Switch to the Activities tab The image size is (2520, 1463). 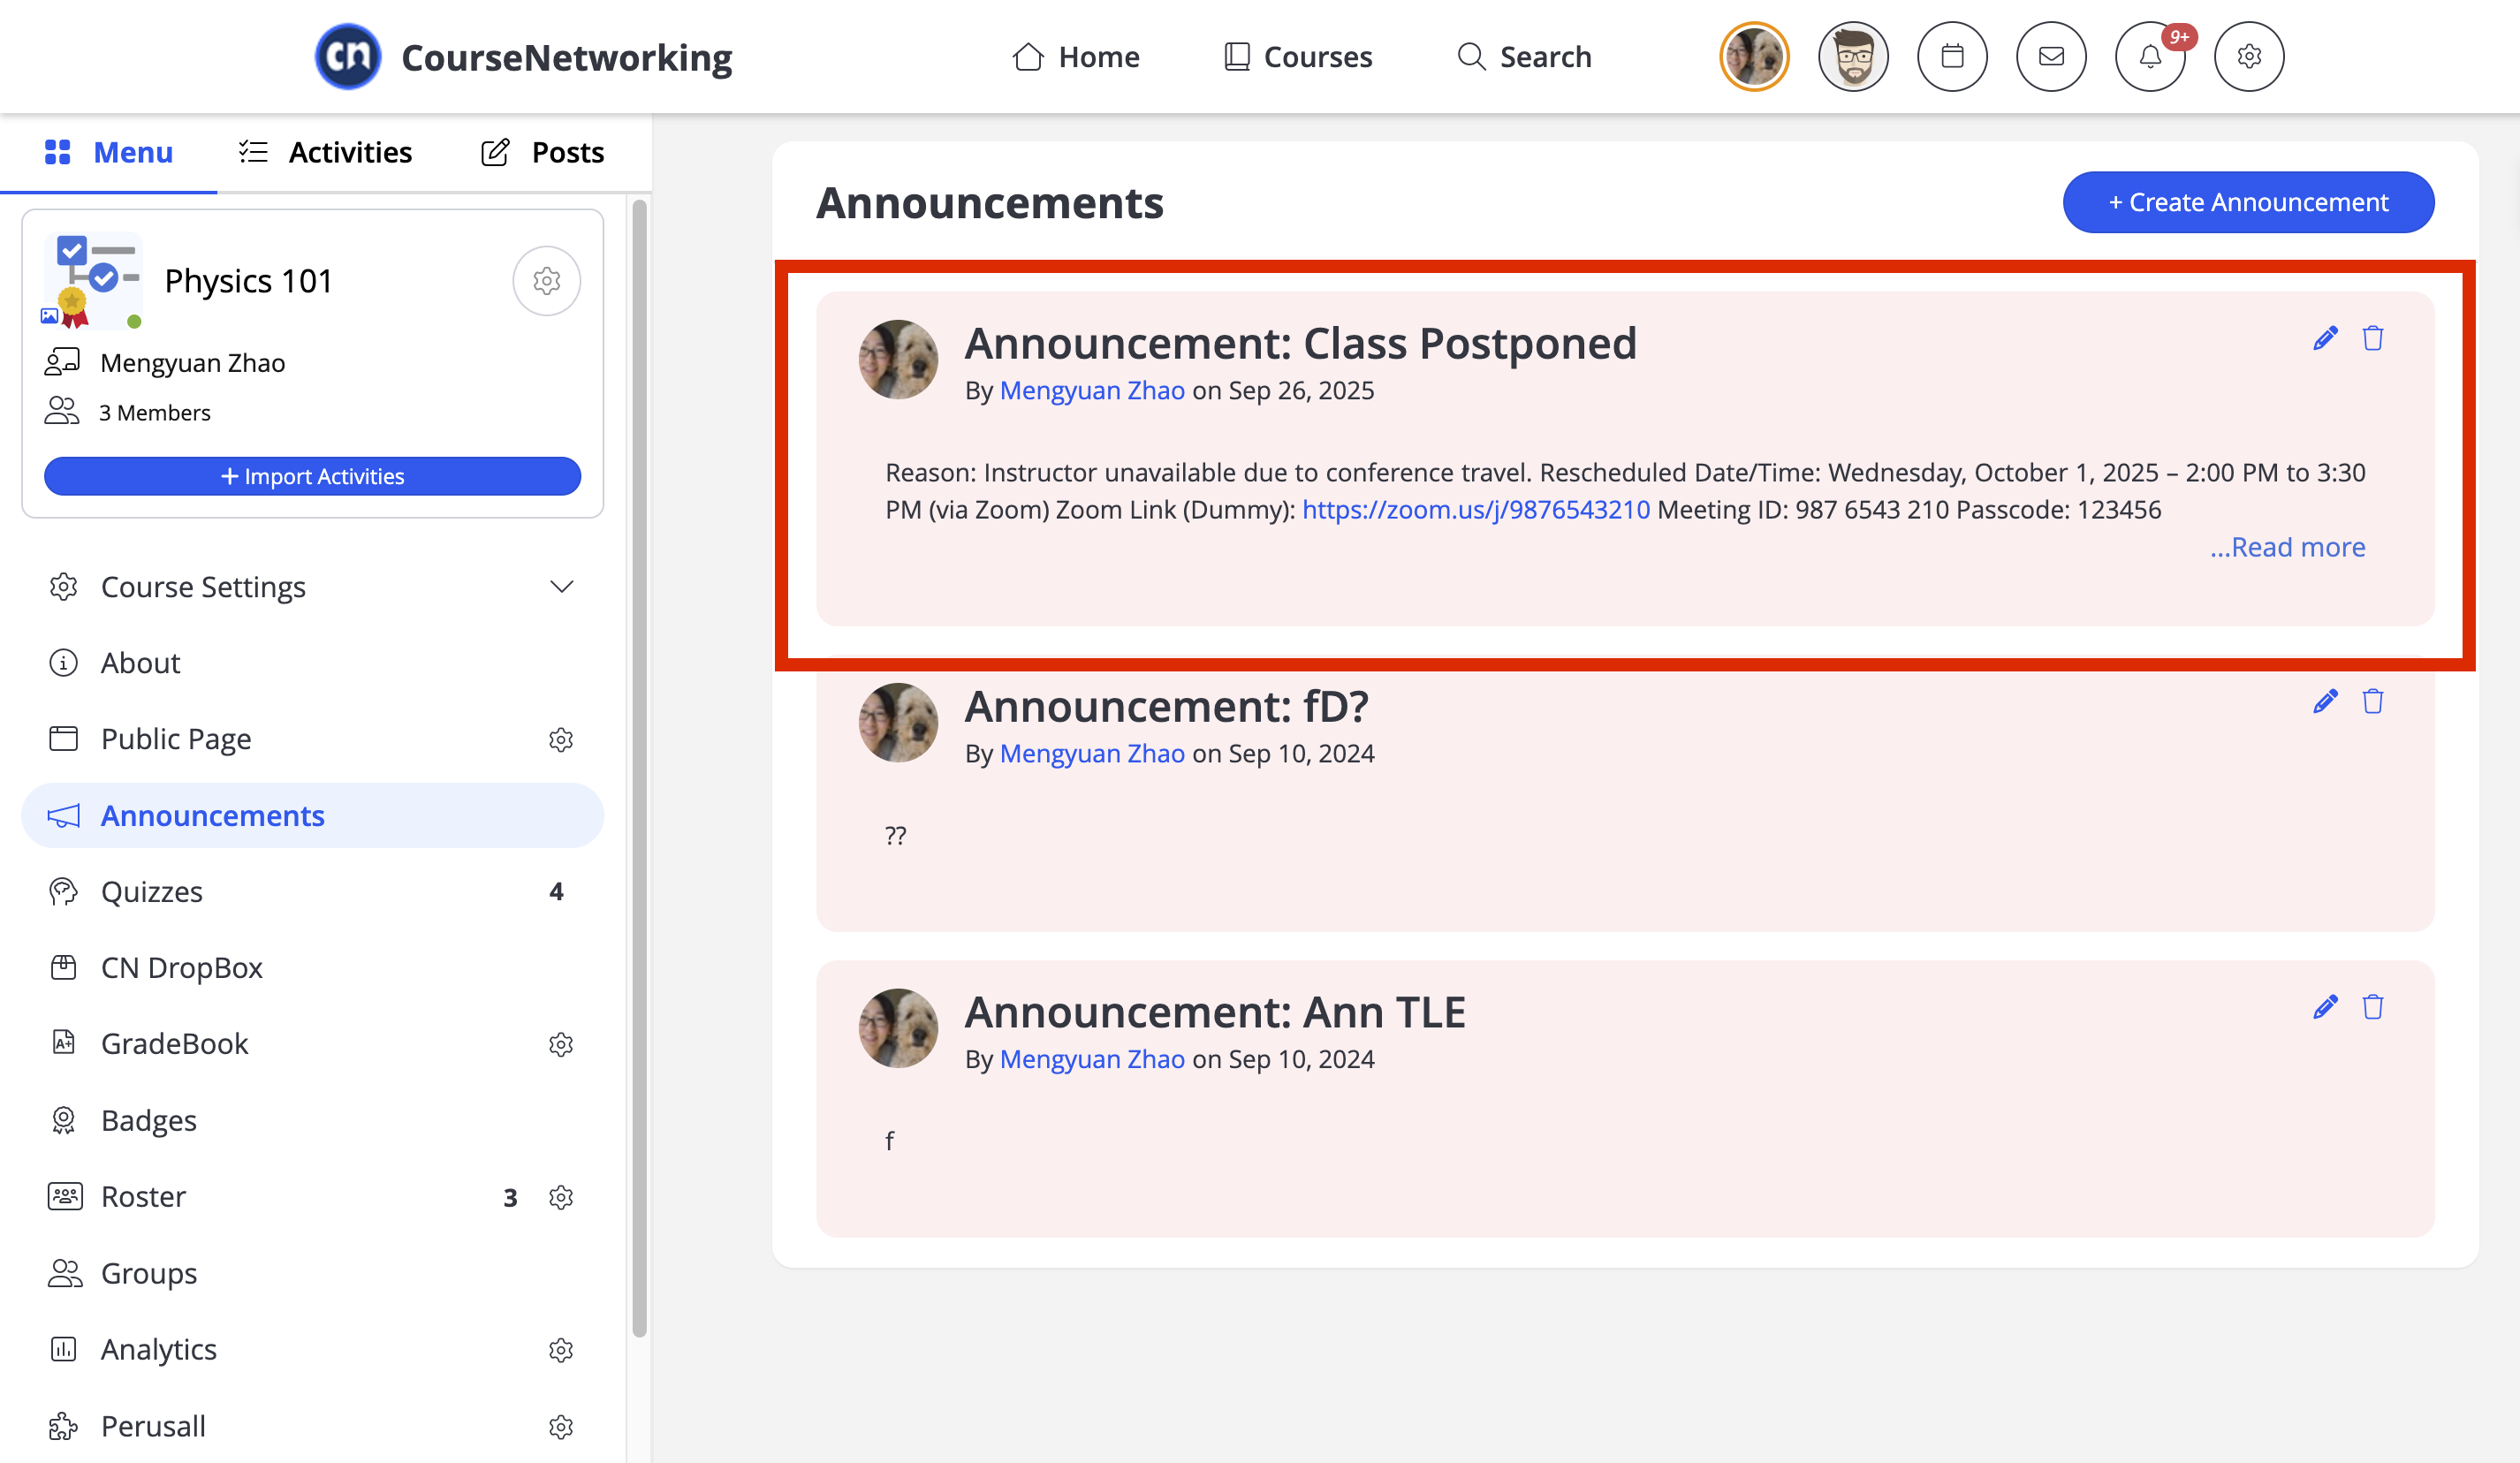(325, 152)
